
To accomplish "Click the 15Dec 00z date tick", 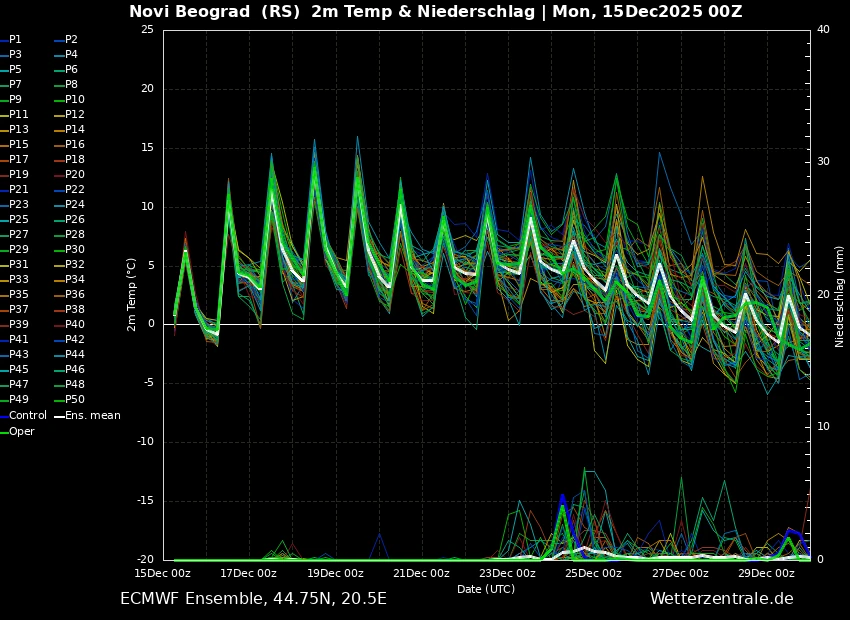I will click(x=163, y=573).
